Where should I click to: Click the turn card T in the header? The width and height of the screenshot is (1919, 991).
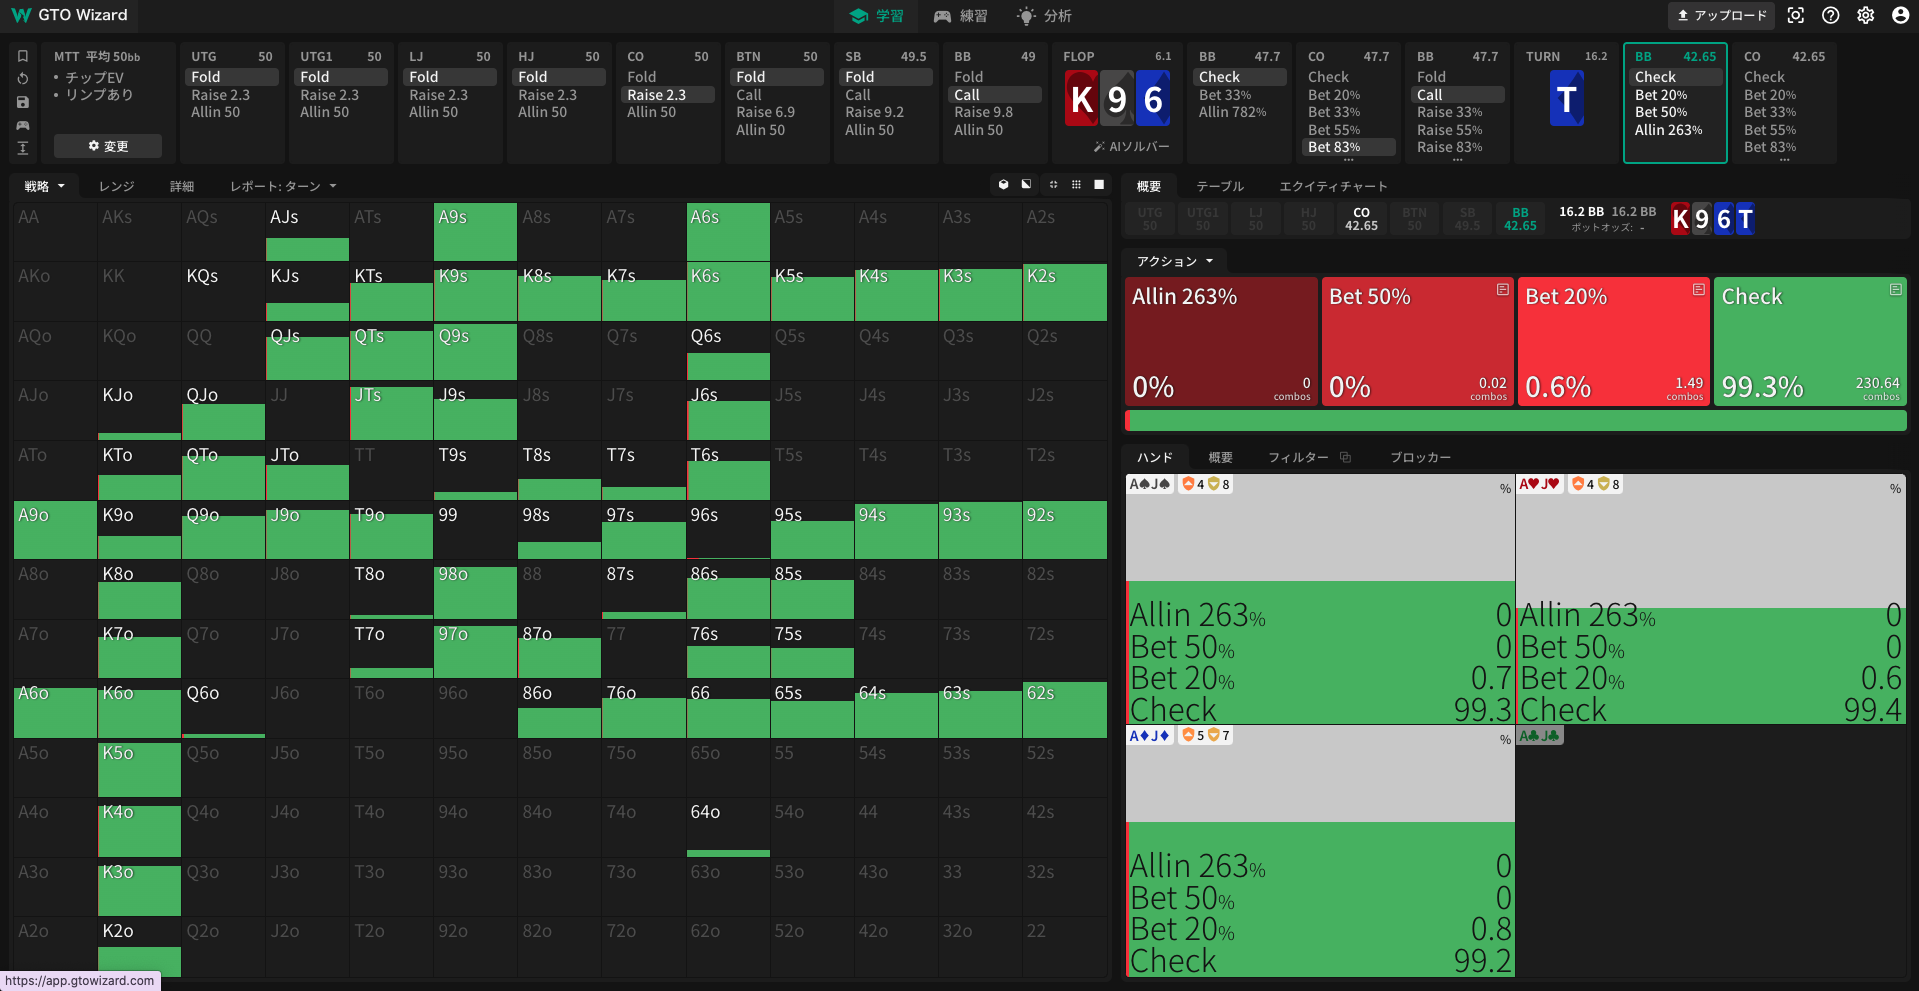coord(1566,99)
